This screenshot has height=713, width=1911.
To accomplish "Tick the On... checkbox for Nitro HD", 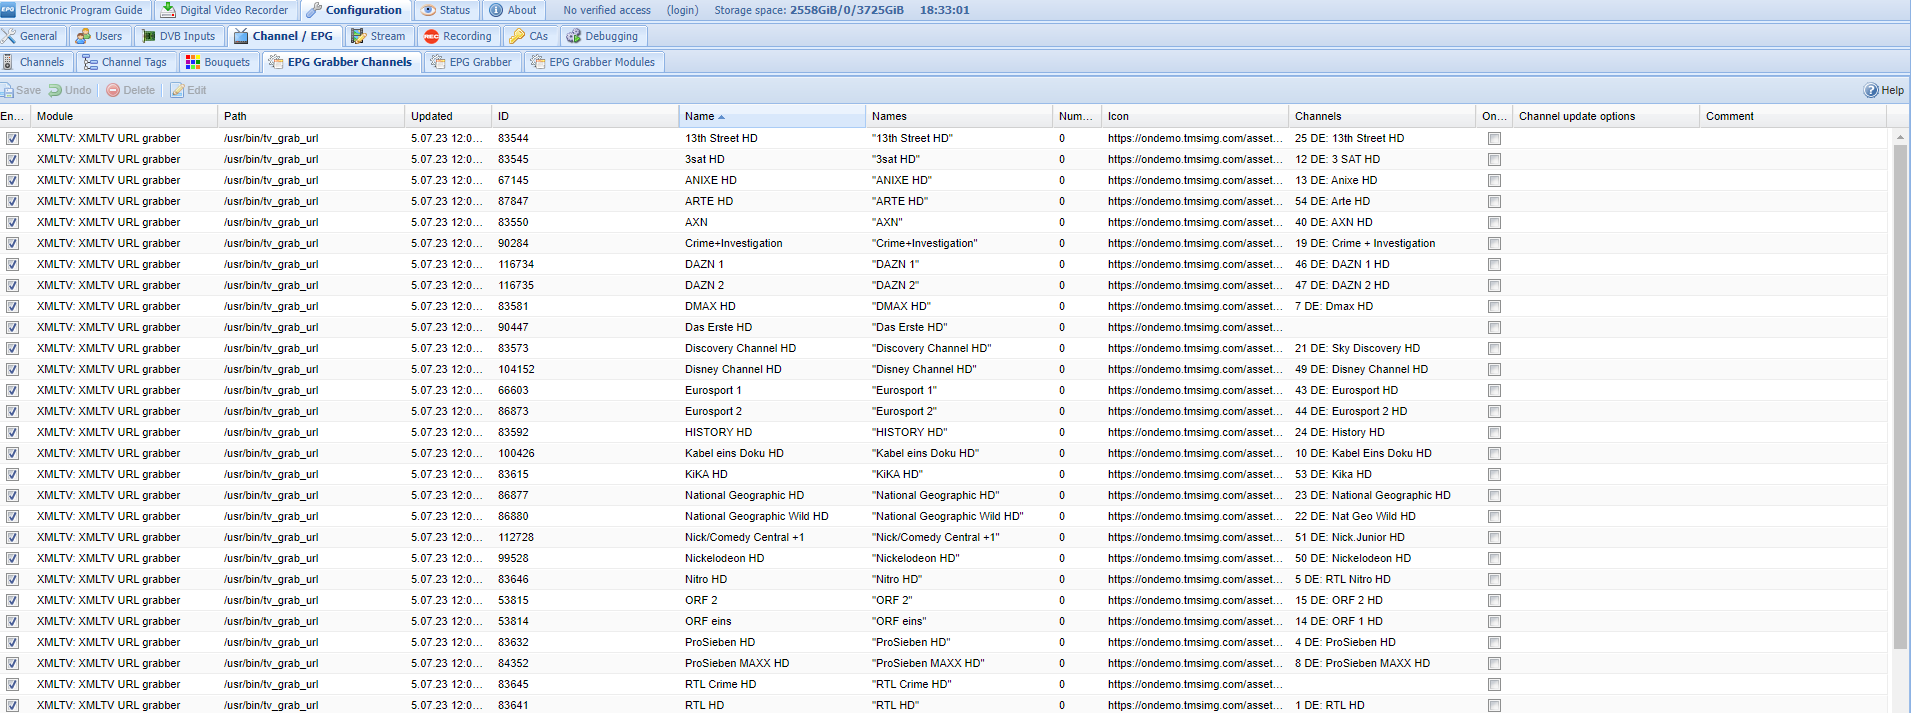I will pos(1494,580).
